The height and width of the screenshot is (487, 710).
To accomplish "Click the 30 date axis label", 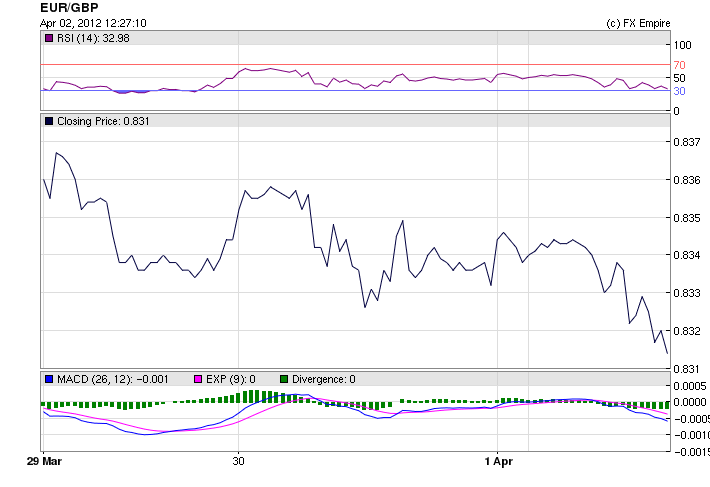I will (239, 461).
